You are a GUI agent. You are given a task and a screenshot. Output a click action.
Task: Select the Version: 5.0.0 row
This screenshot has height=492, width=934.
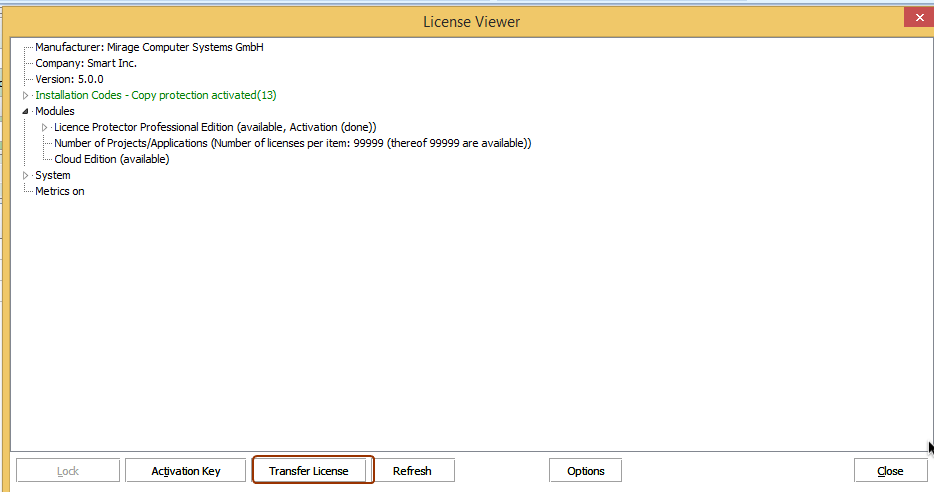click(69, 79)
